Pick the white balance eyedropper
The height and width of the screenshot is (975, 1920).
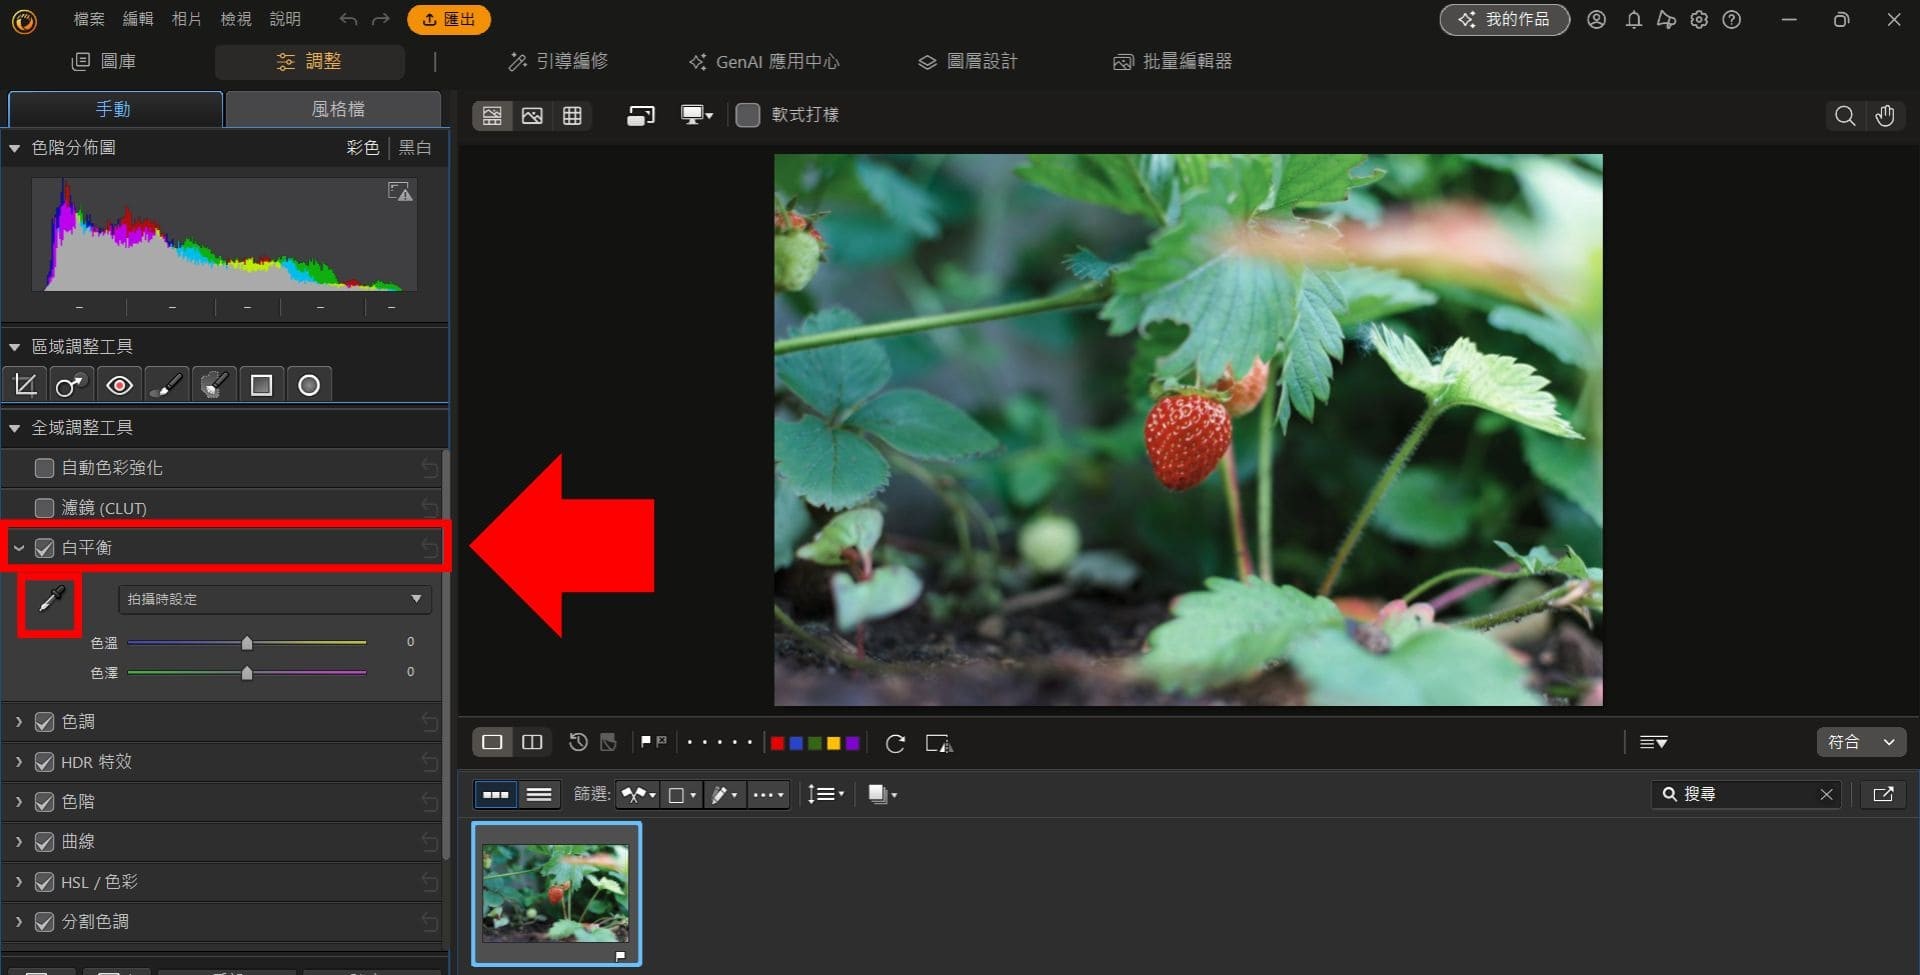pos(51,599)
